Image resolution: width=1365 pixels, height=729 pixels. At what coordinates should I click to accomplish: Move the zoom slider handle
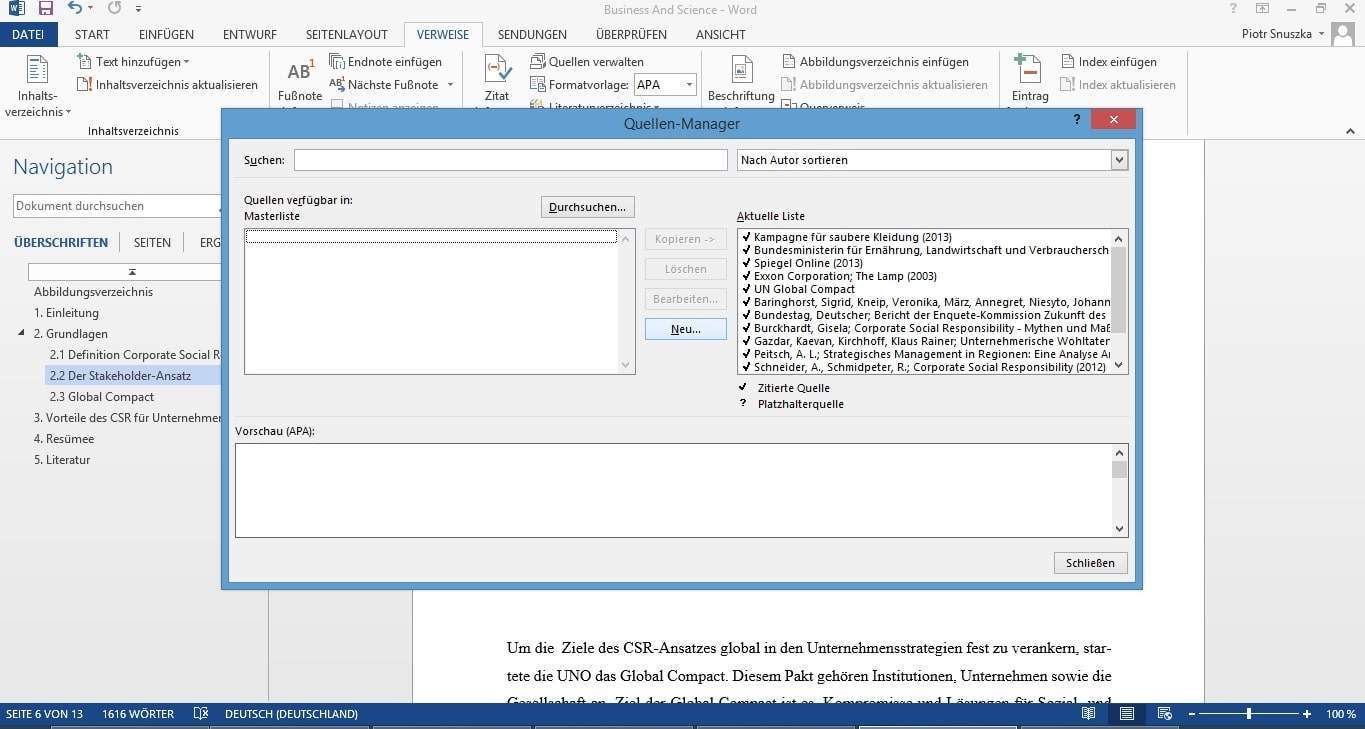click(1249, 714)
